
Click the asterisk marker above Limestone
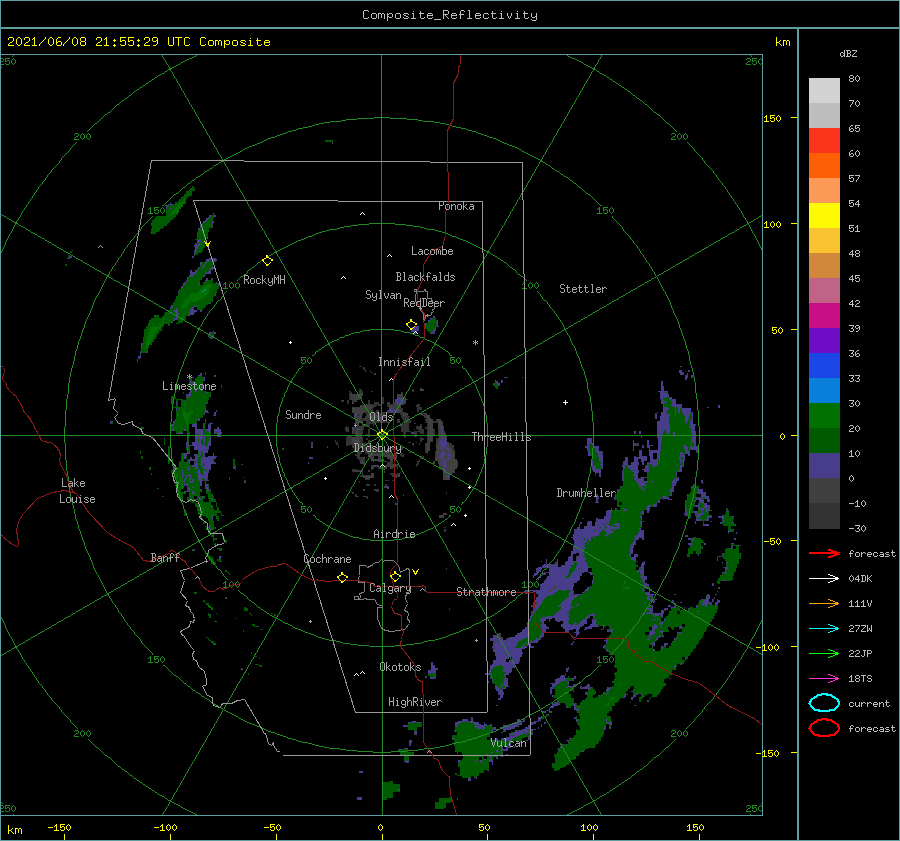tap(189, 377)
